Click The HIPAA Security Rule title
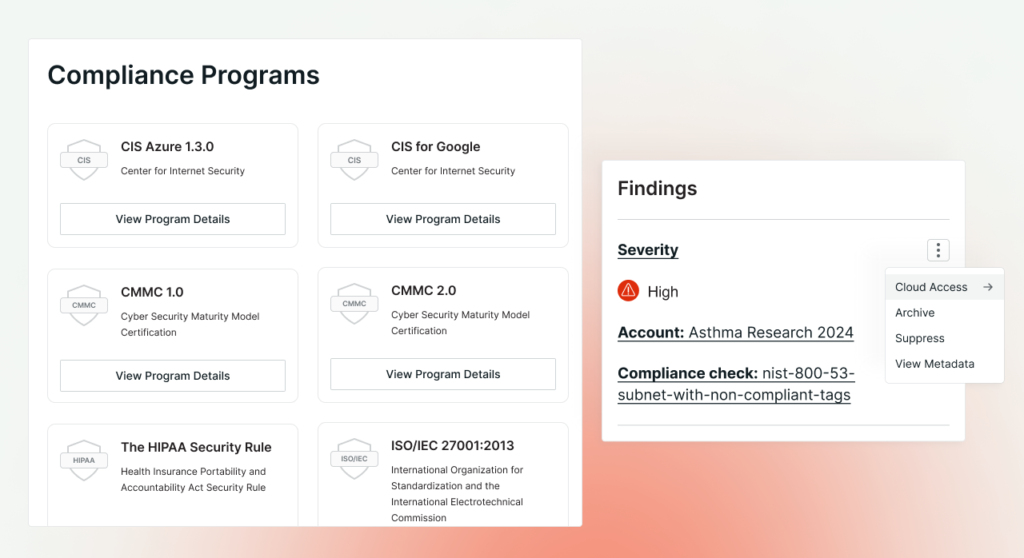The height and width of the screenshot is (558, 1024). [196, 447]
